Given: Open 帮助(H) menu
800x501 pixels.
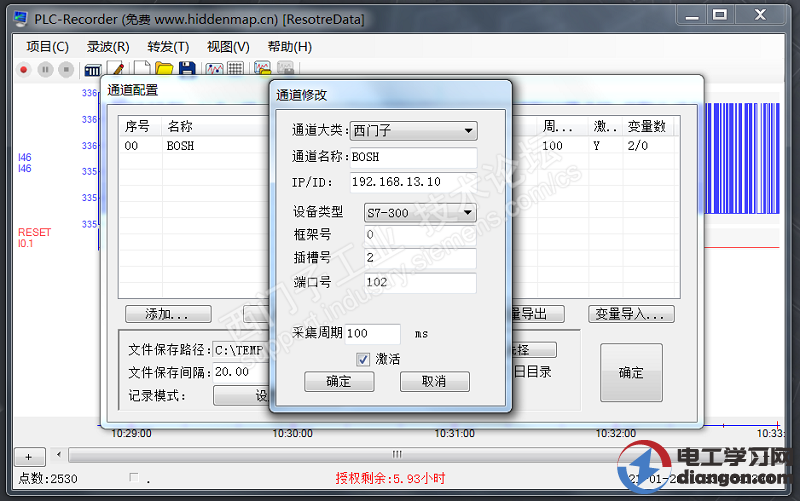Looking at the screenshot, I should pyautogui.click(x=289, y=47).
